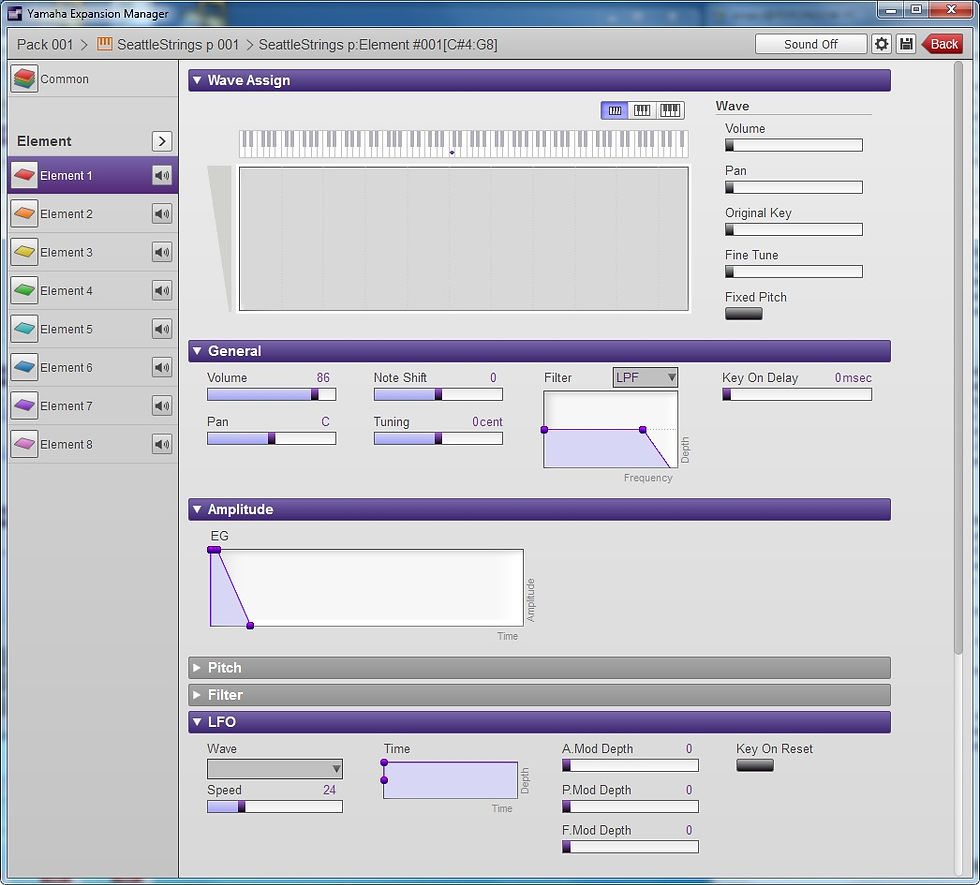
Task: Adjust the A.Mod Depth slider
Action: coord(630,766)
